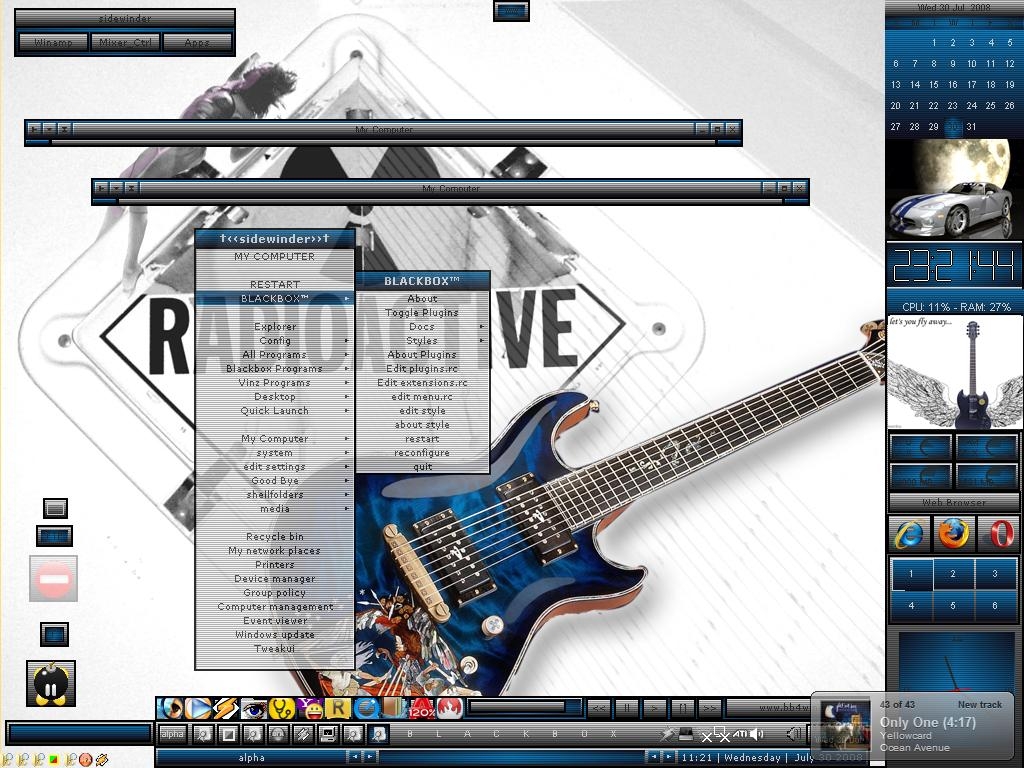Select reconfigure in the BLACKBOX submenu

(423, 453)
